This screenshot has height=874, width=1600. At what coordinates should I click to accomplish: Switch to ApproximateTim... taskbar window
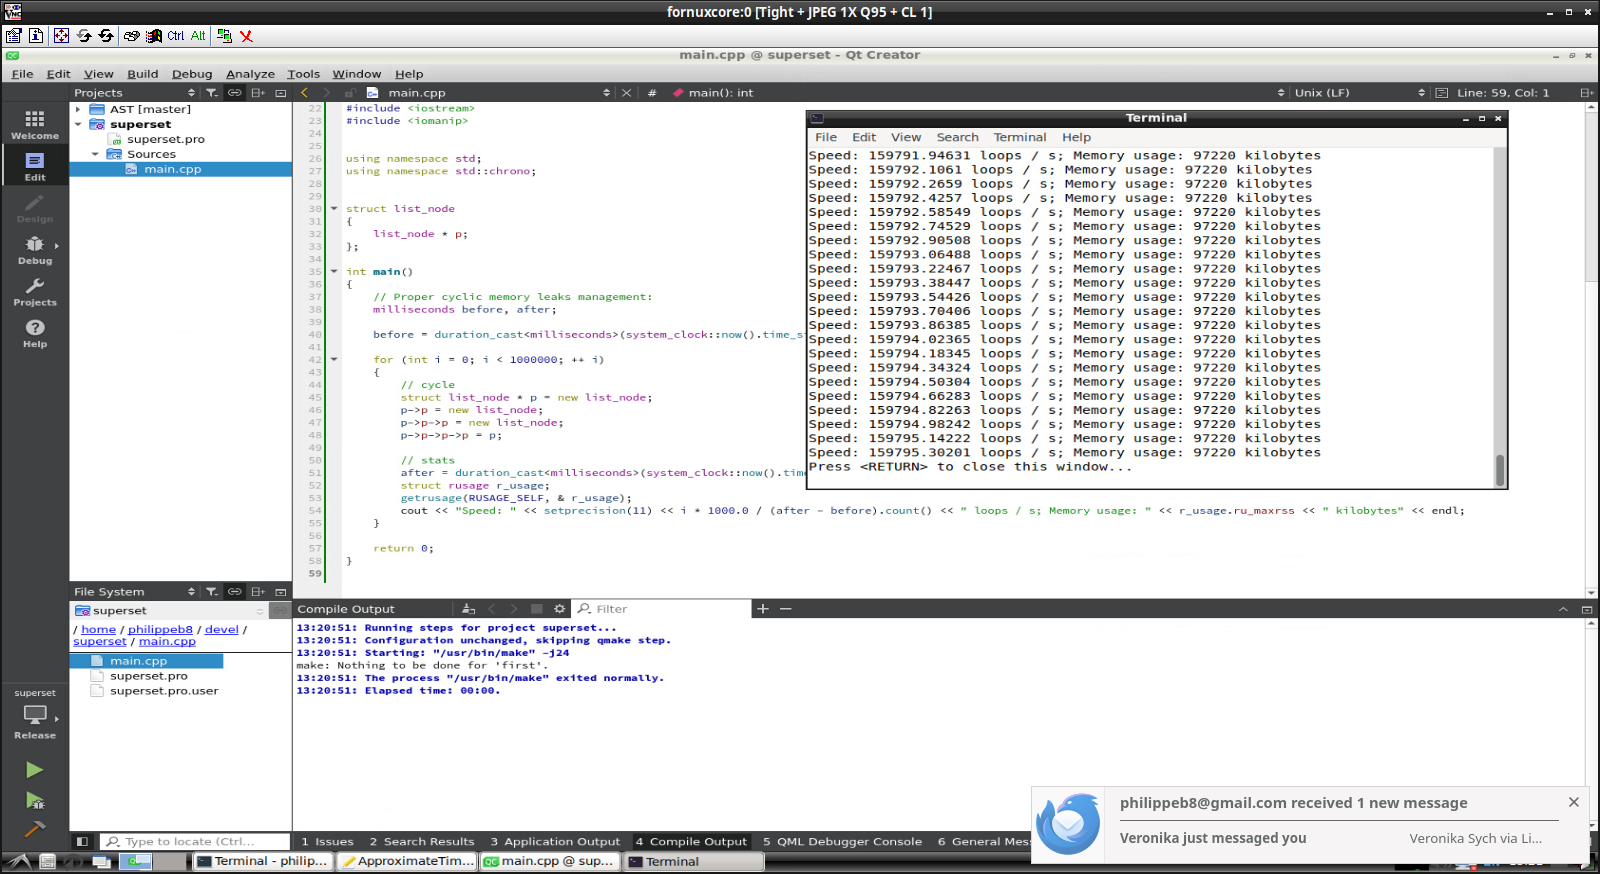(407, 861)
